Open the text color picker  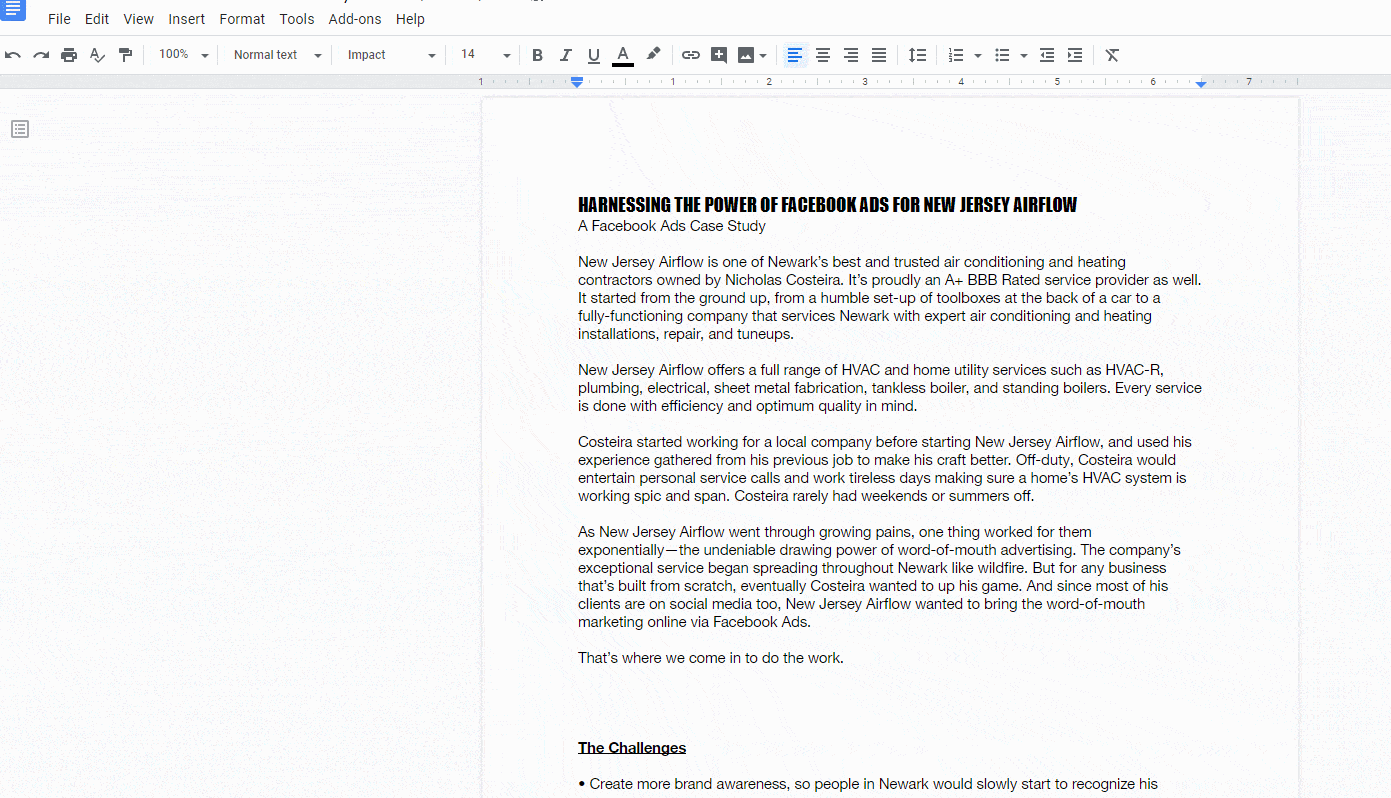623,55
